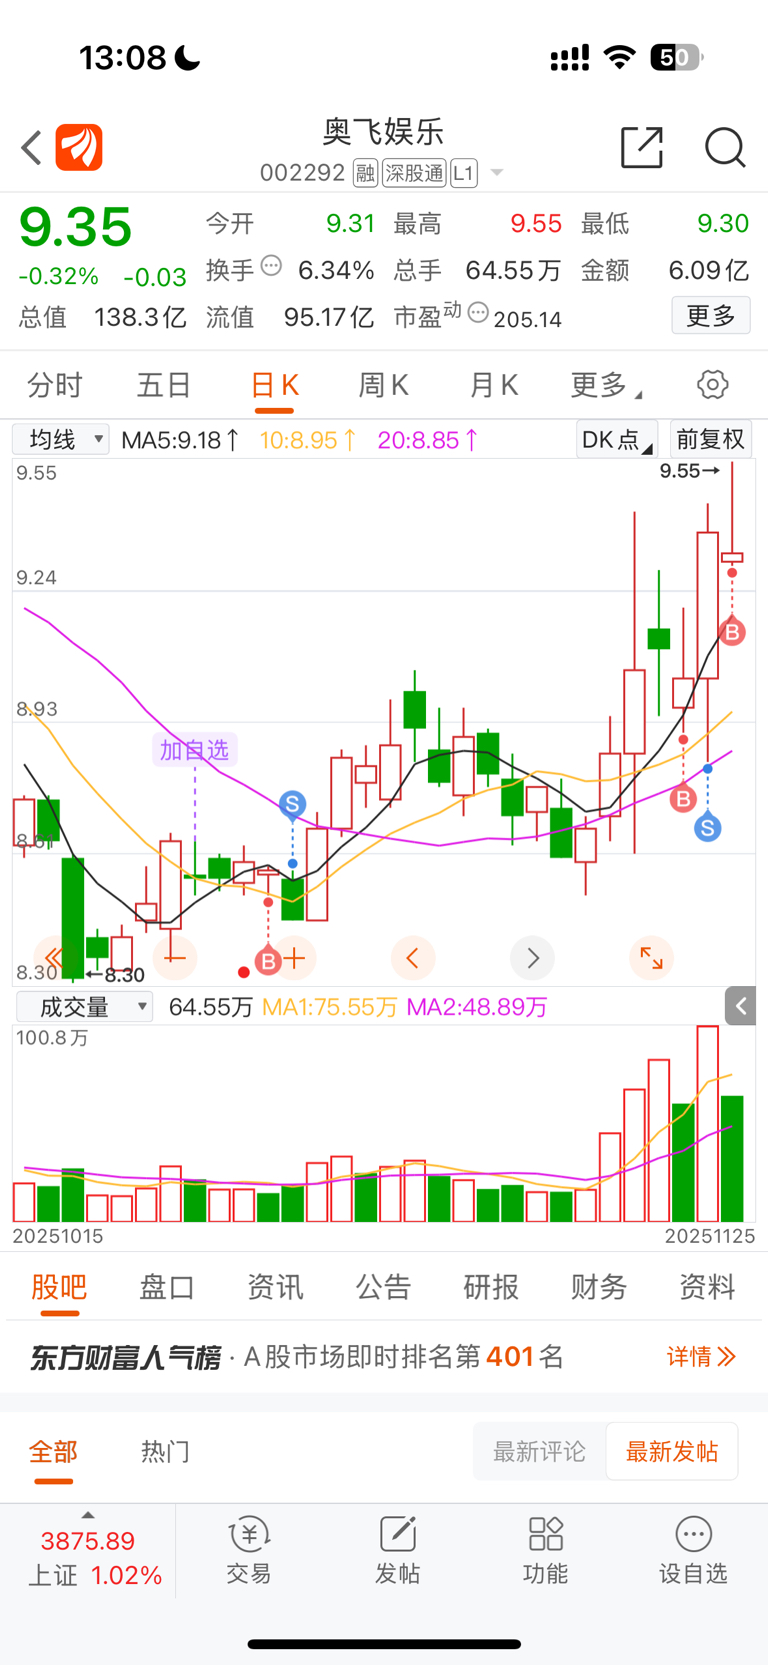Toggle the DK点 signal option
Viewport: 769px width, 1665px height.
(616, 439)
